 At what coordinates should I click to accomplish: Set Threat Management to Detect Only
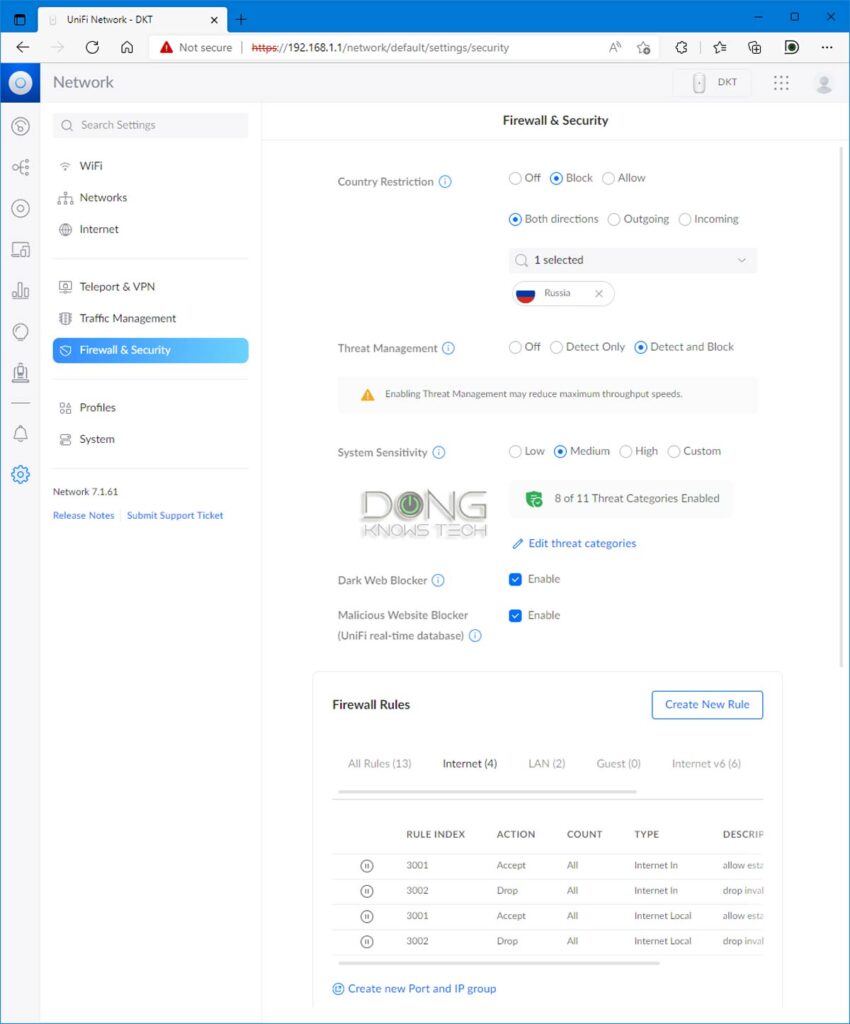[556, 347]
